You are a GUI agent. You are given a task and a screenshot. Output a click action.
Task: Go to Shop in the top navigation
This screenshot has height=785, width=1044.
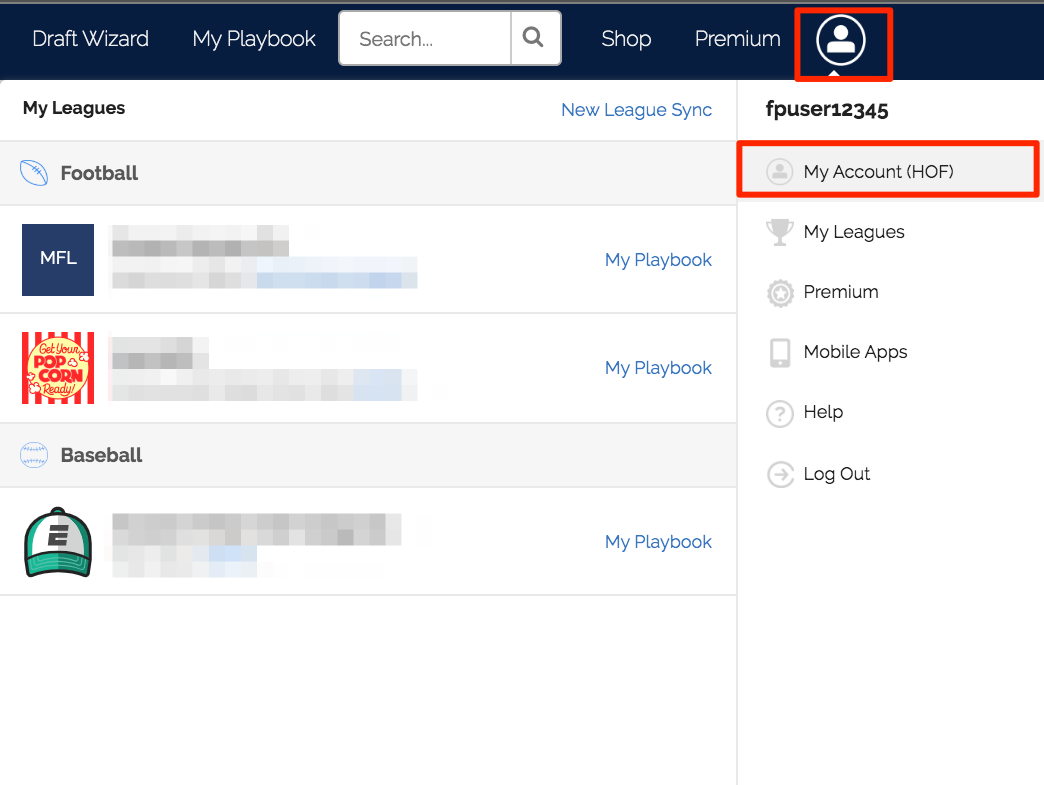[626, 39]
